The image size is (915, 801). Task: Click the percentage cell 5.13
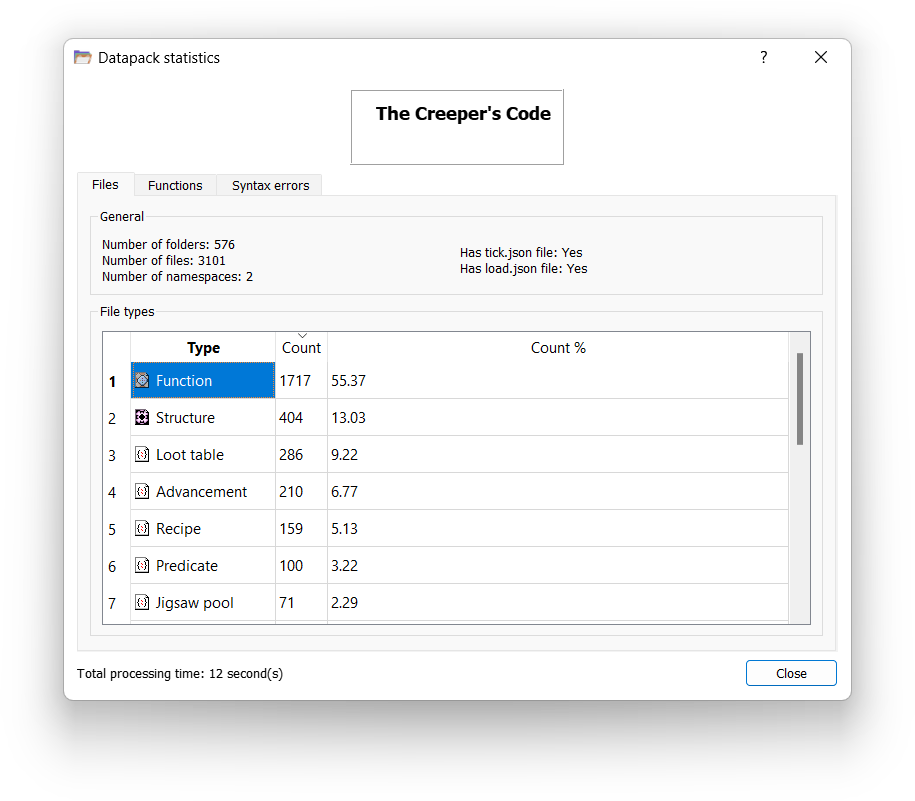558,529
